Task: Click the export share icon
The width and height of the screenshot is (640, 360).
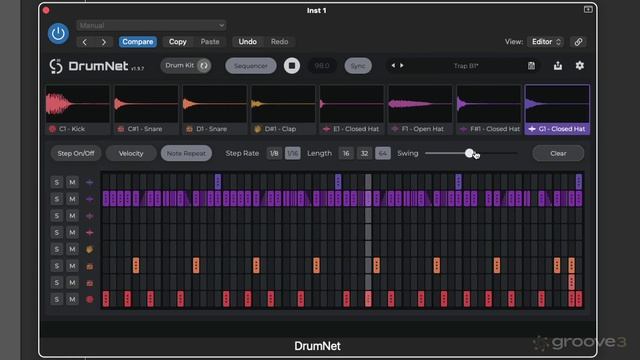Action: tap(558, 65)
